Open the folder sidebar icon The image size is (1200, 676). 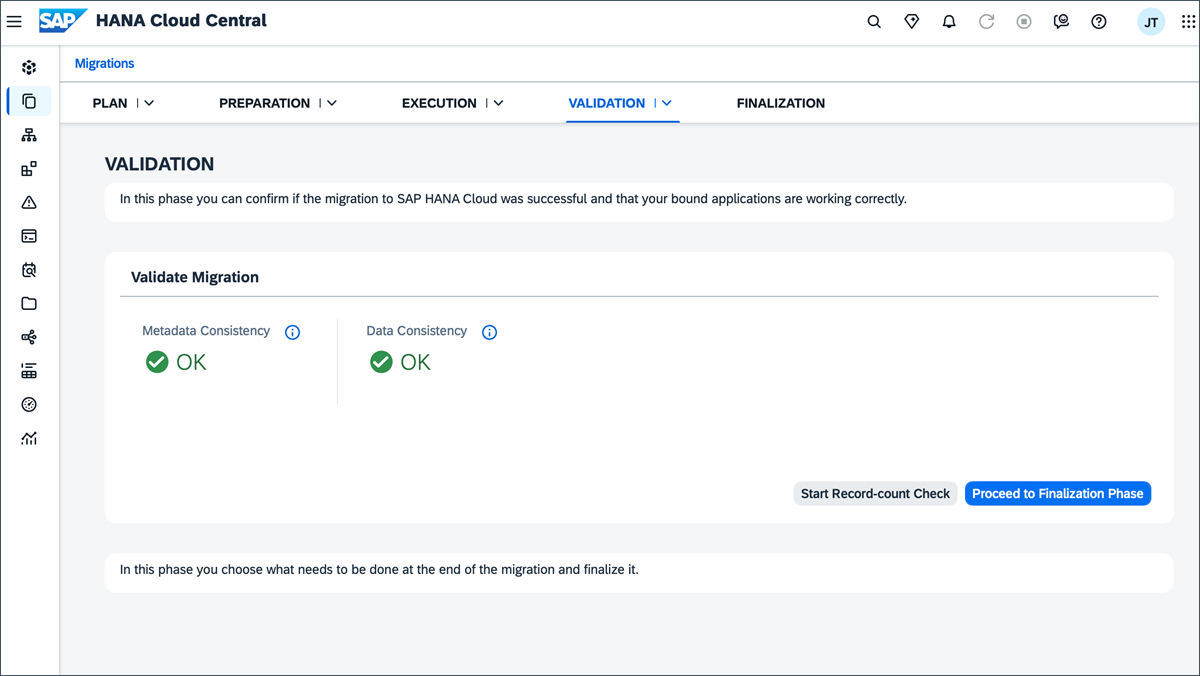coord(29,304)
